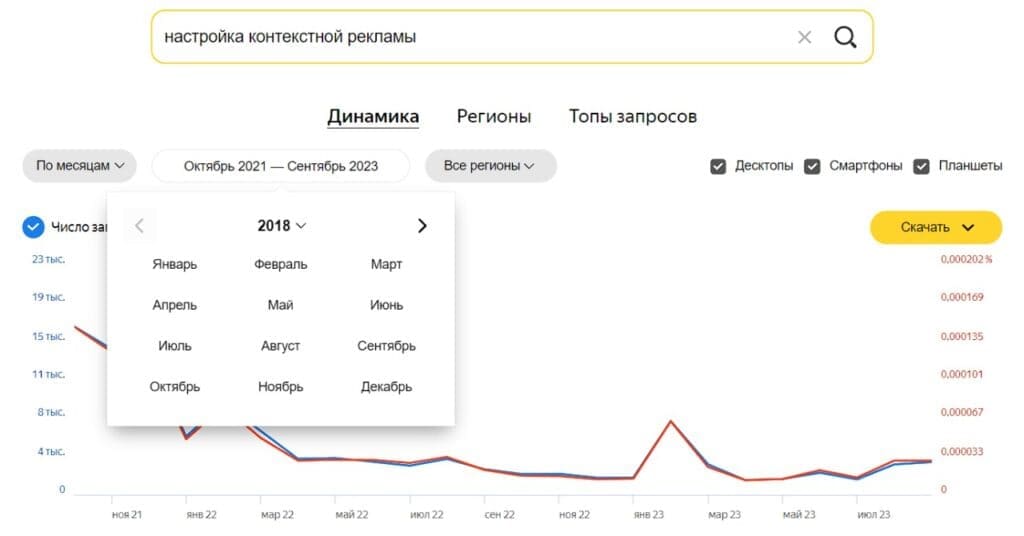Select Октябрь in the month picker

(174, 386)
